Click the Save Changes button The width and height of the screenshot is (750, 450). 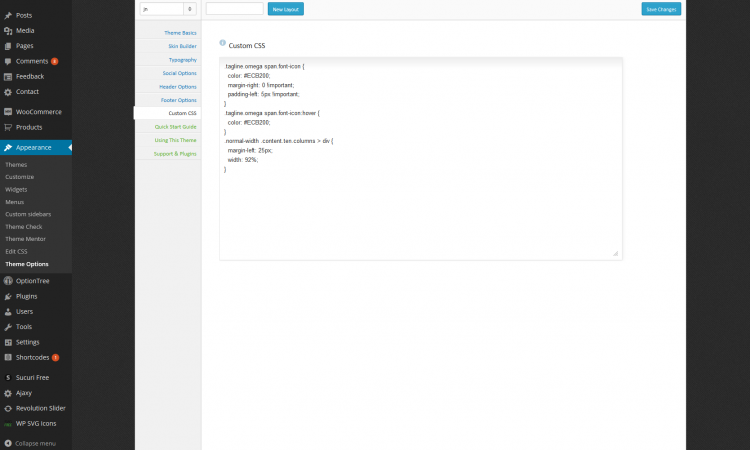661,9
